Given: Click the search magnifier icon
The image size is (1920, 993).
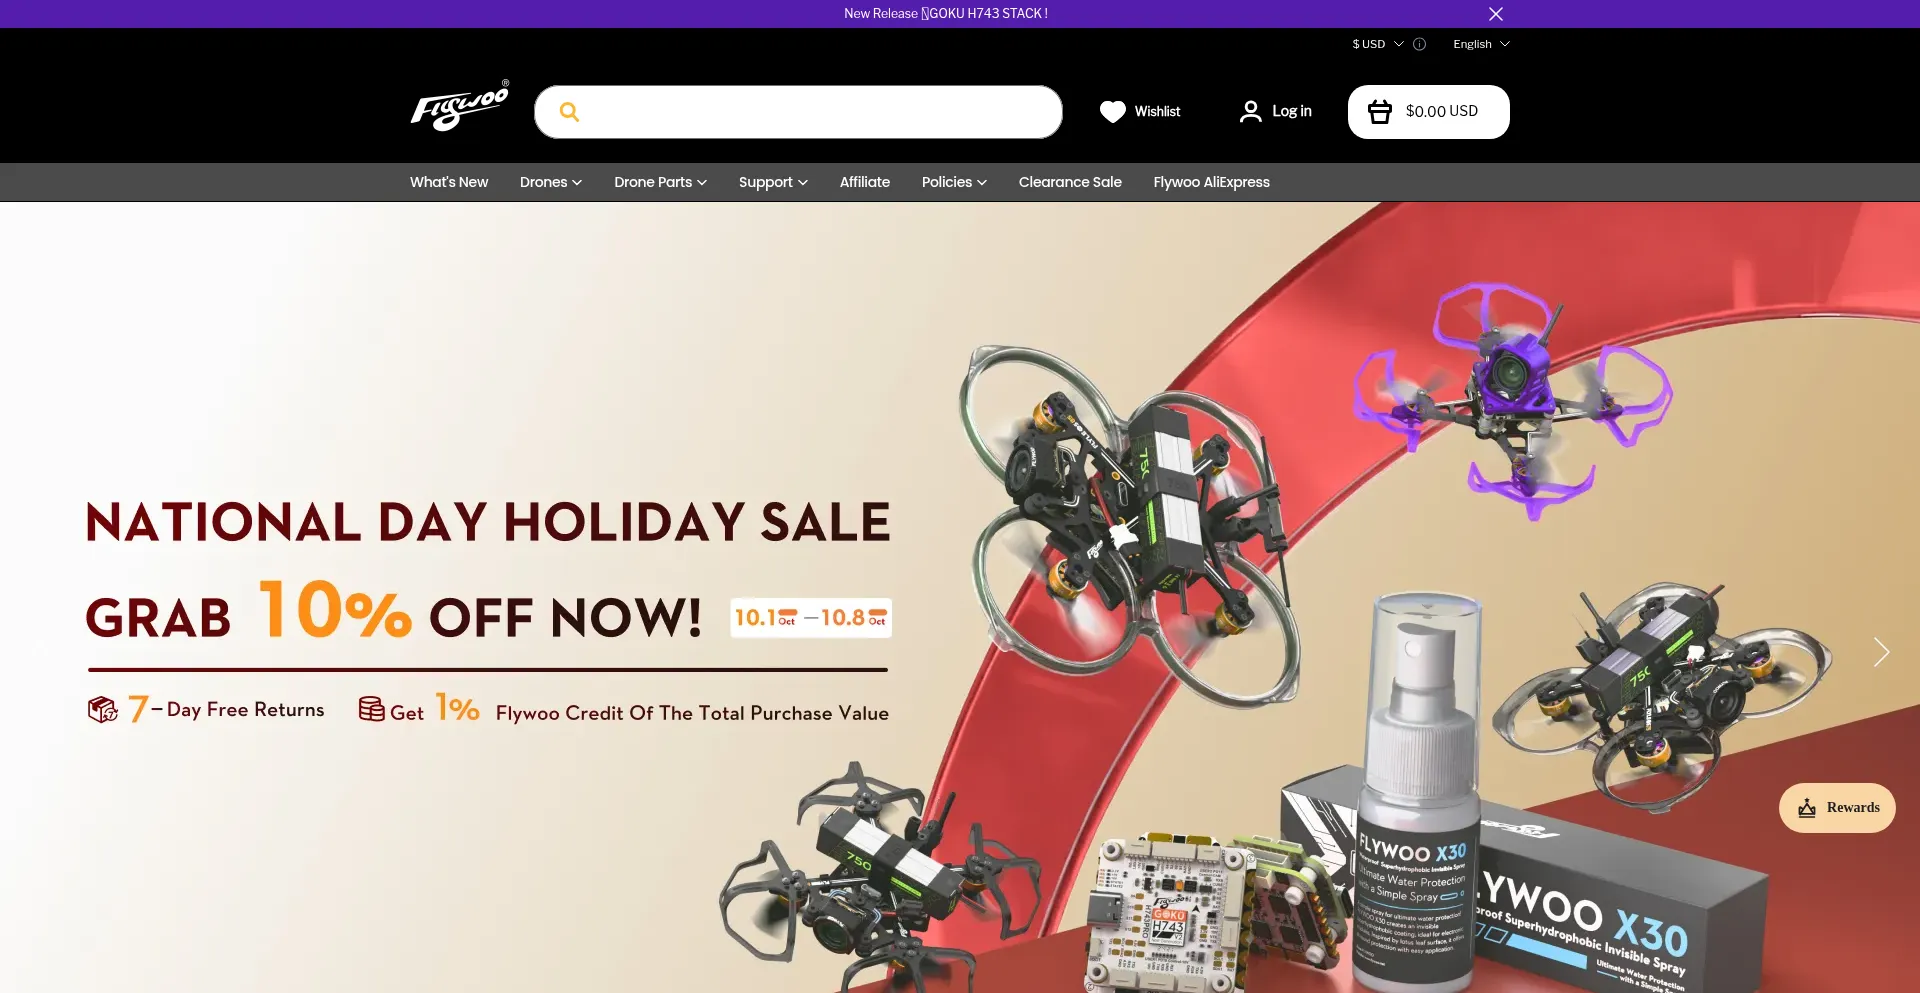Looking at the screenshot, I should 569,112.
